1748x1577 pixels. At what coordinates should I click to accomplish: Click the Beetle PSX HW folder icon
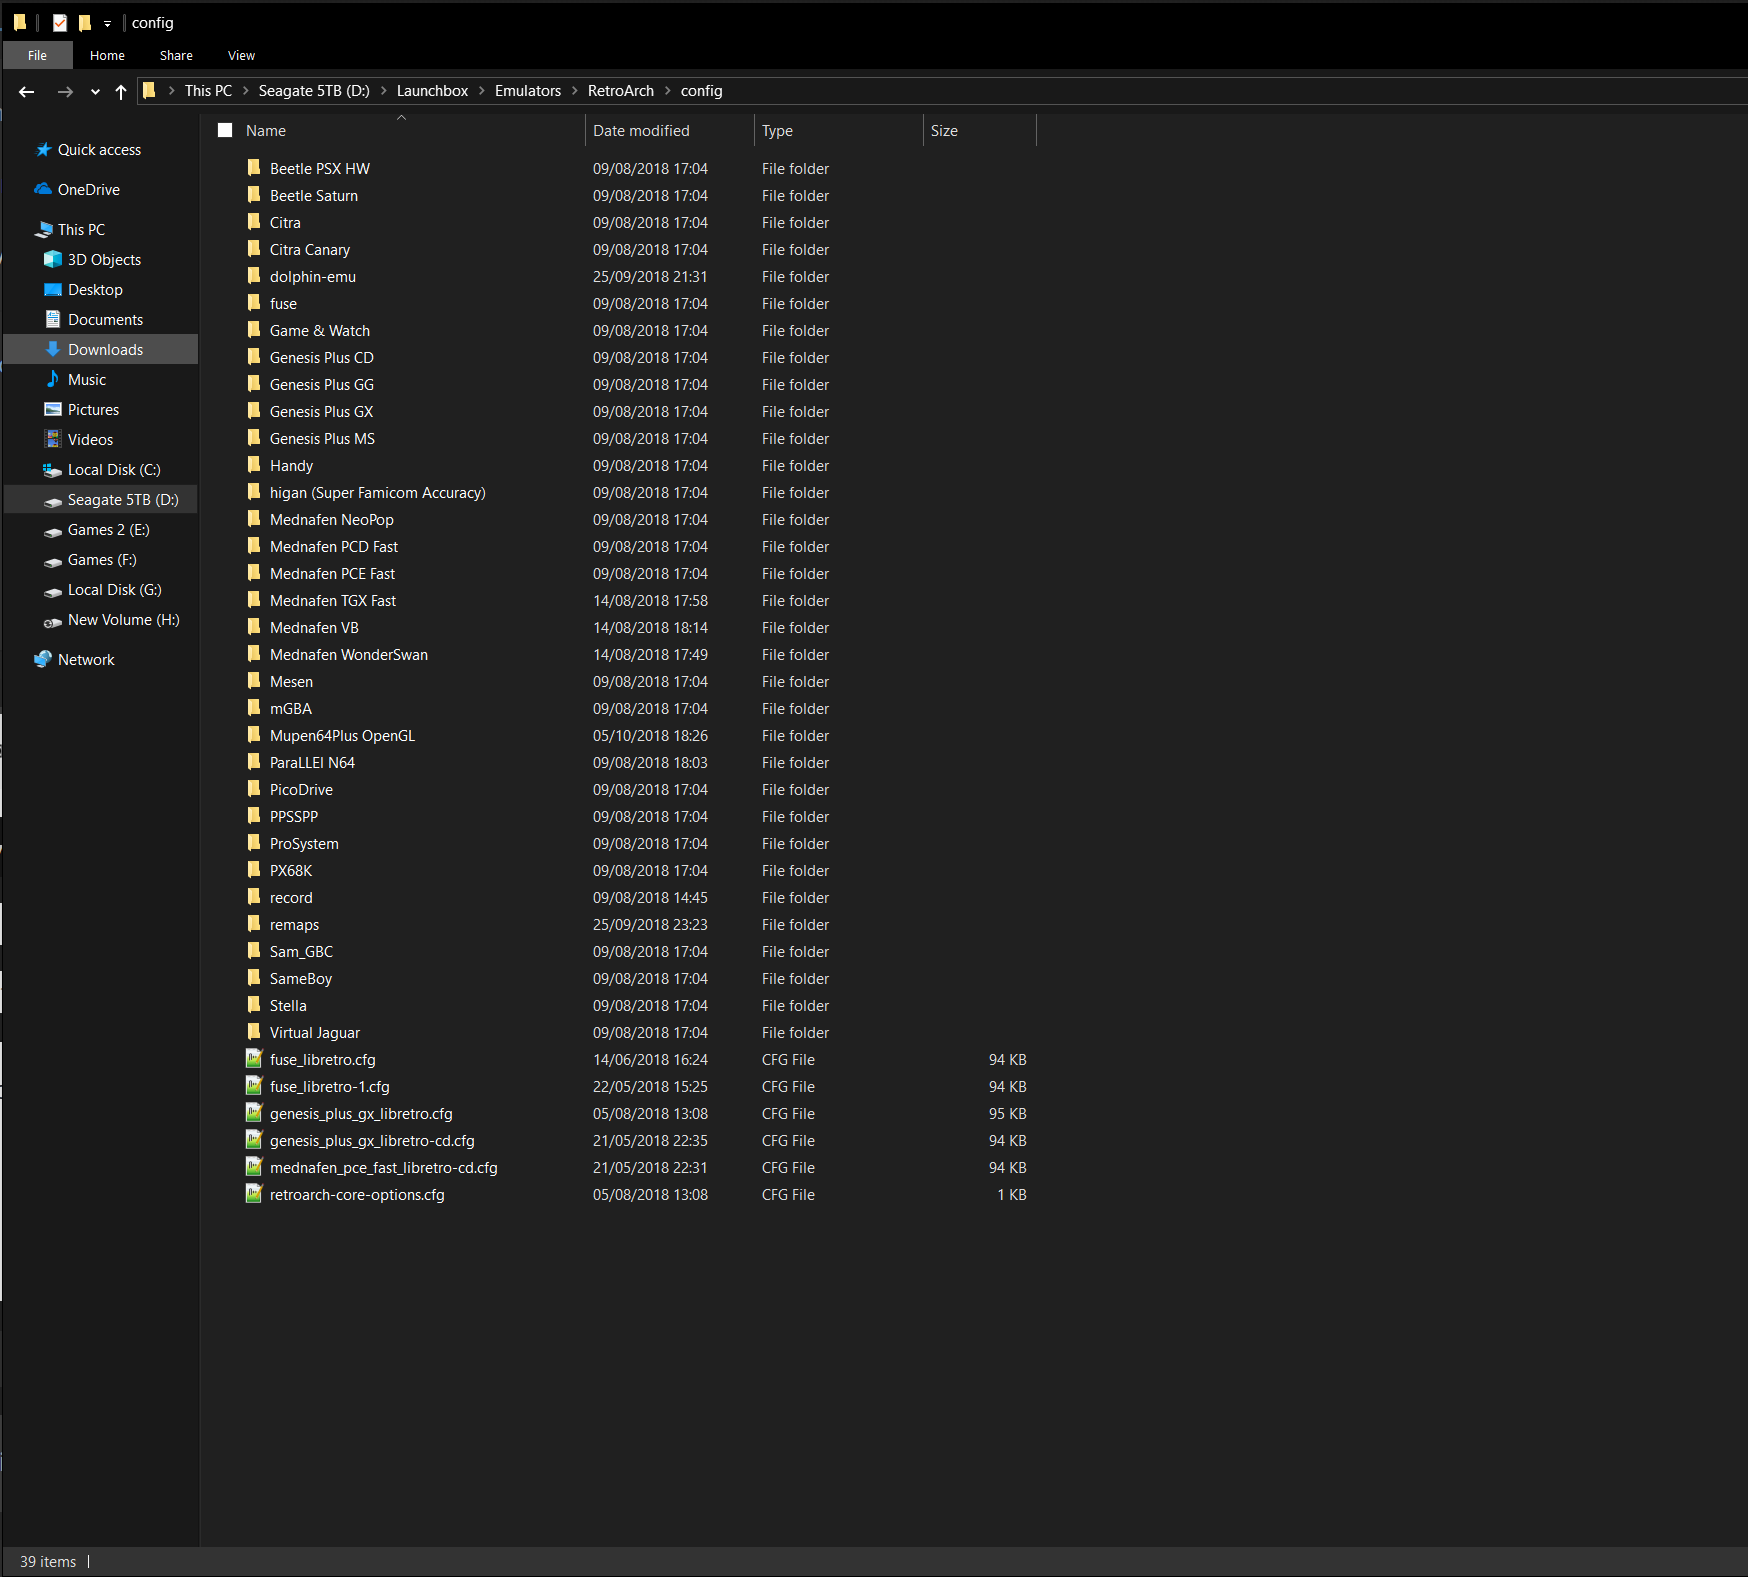tap(254, 167)
